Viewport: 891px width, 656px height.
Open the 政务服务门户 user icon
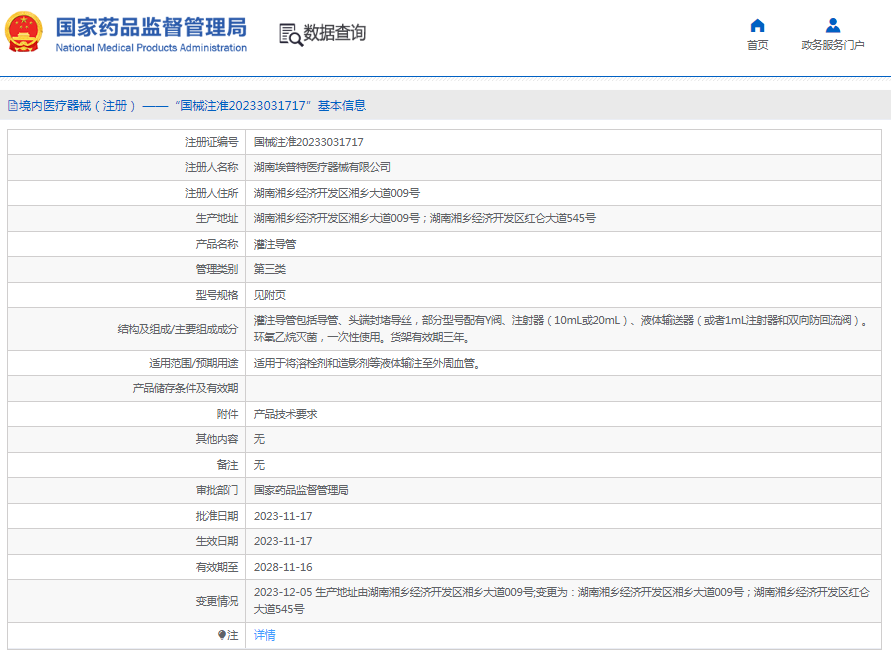click(x=833, y=26)
